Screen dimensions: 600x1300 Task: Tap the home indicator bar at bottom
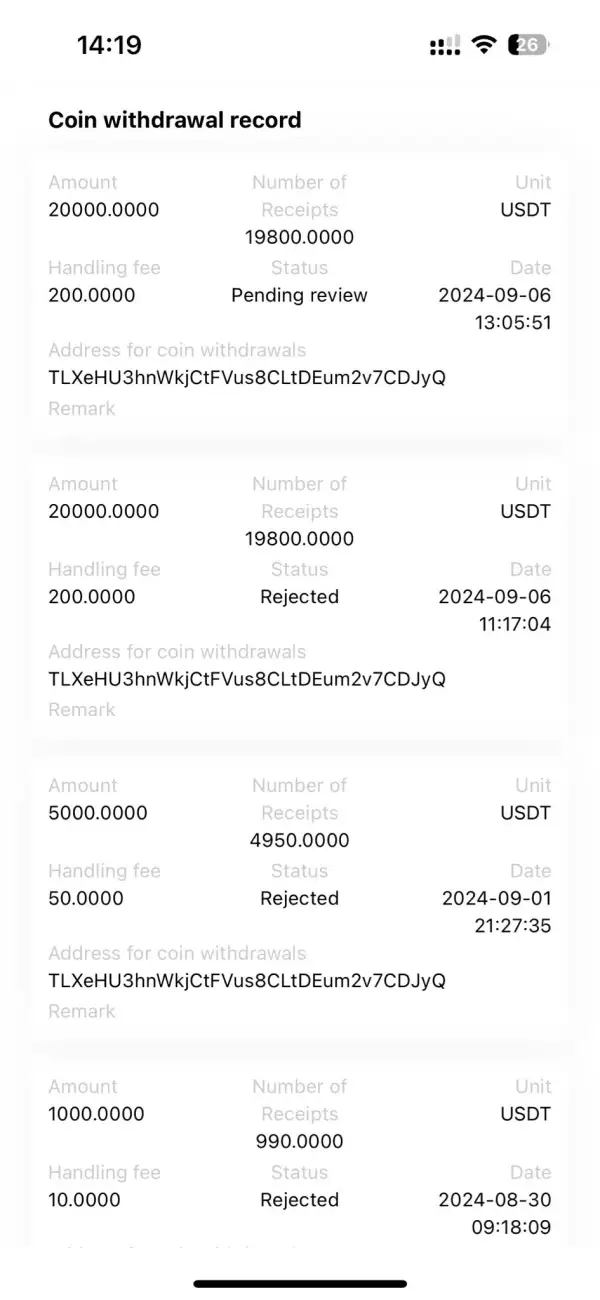(300, 1283)
